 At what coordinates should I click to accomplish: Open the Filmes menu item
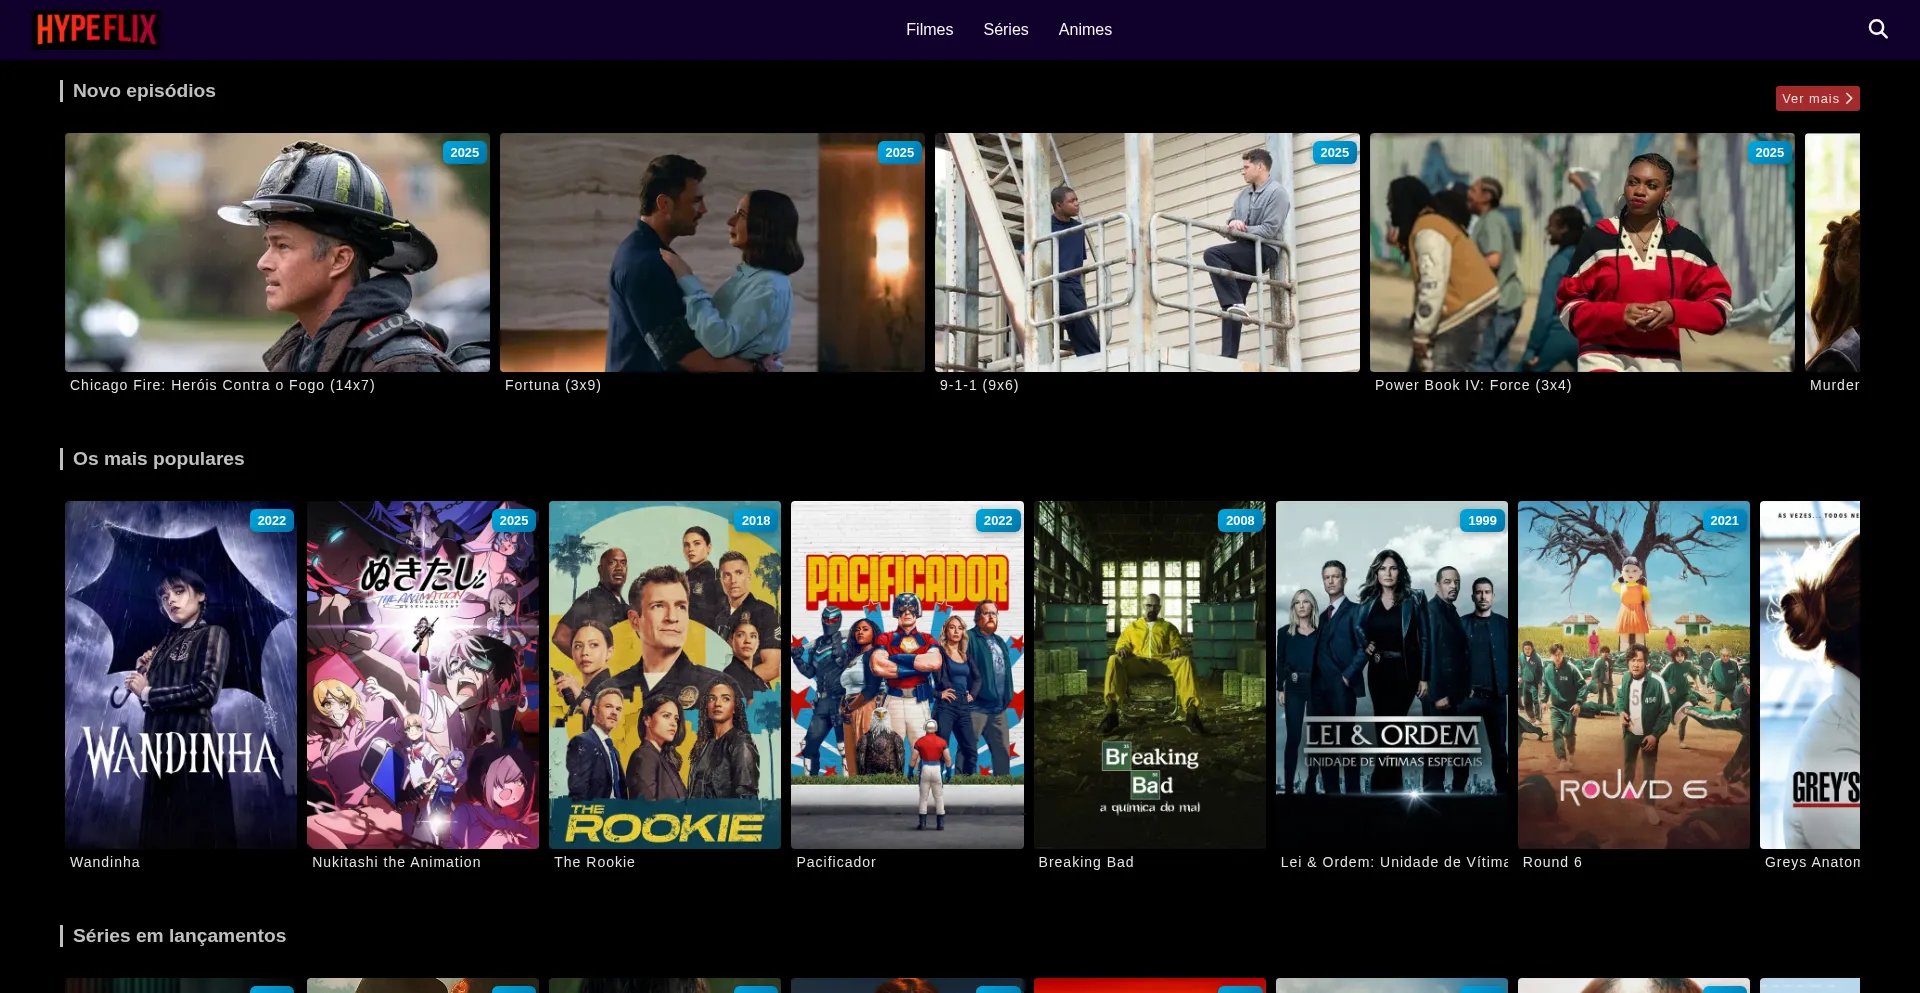929,29
